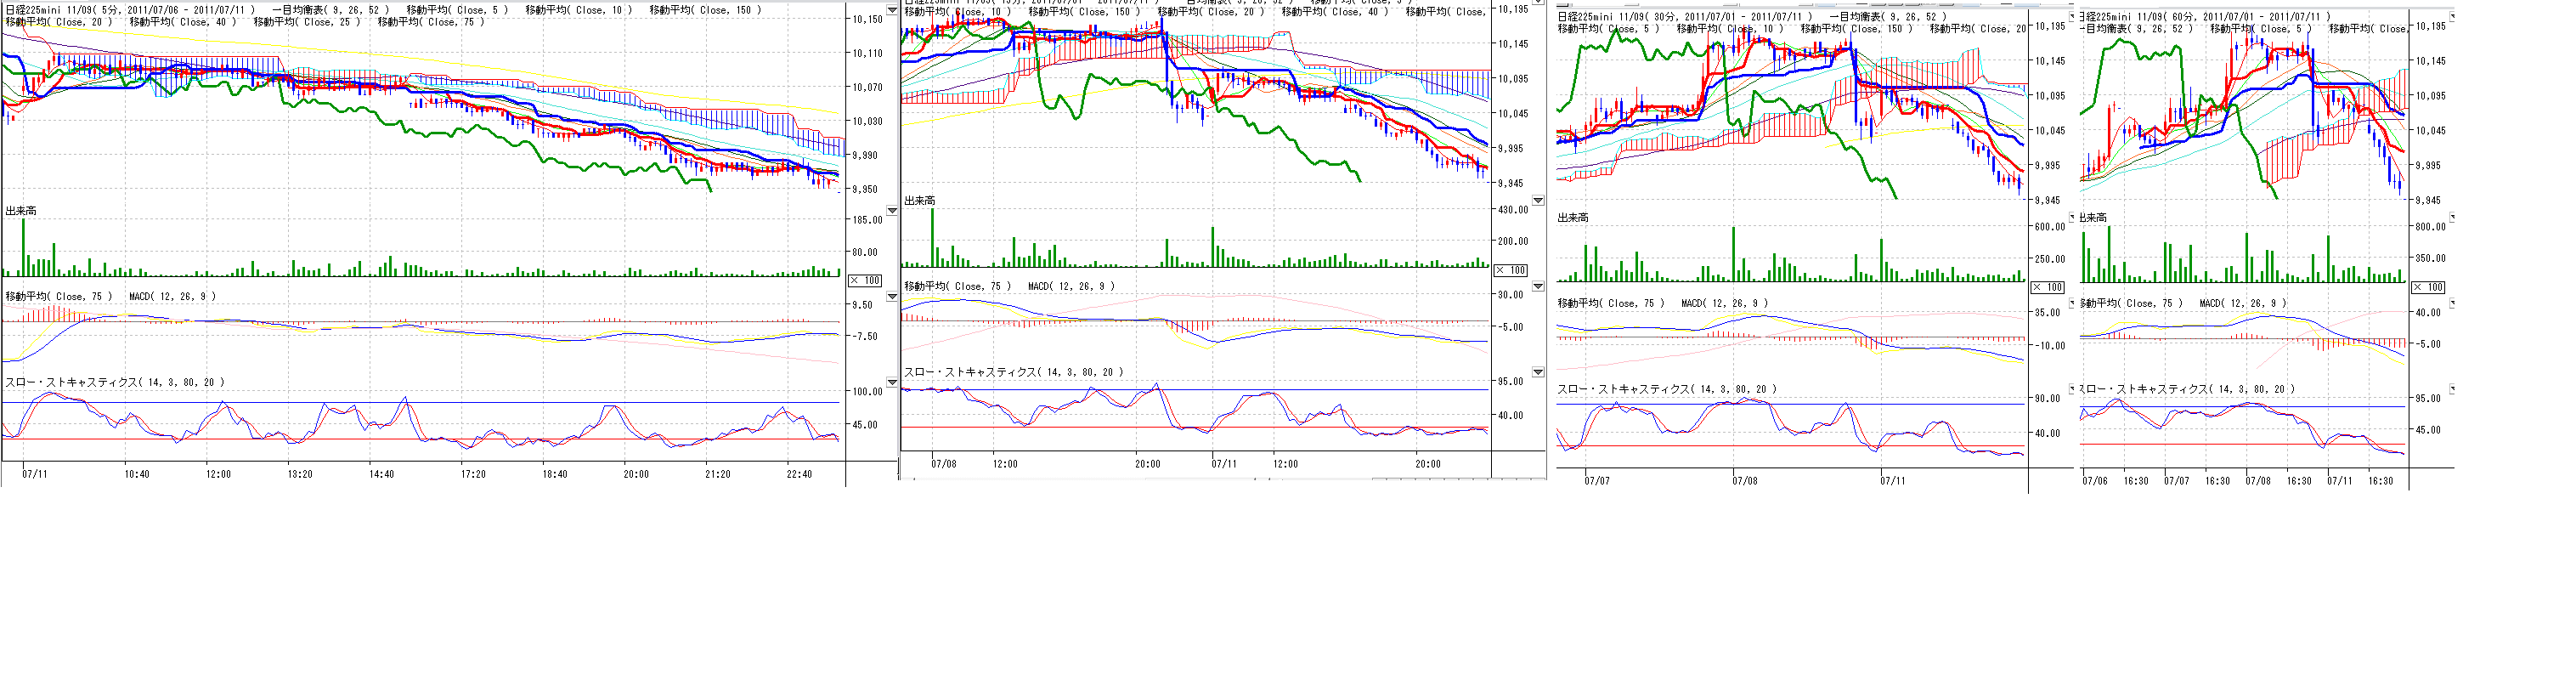Click the ×100 button on 15-minute volume
The height and width of the screenshot is (680, 2576).
tap(1510, 271)
